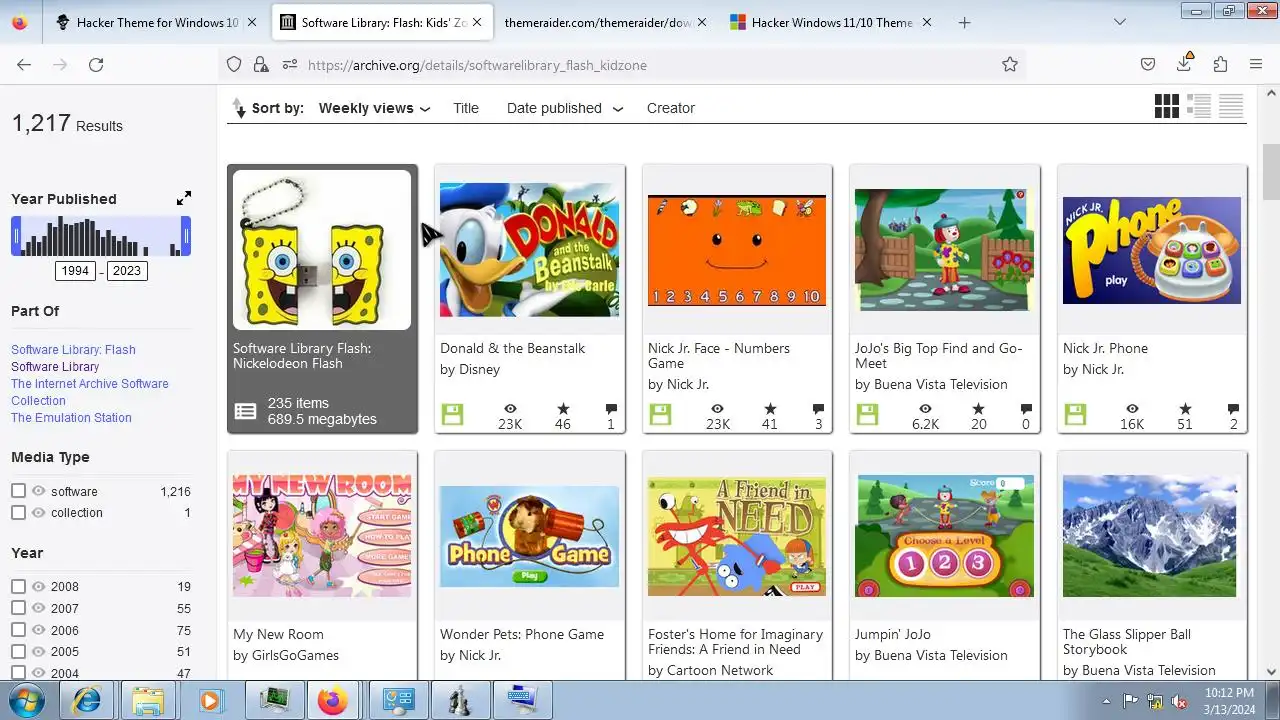The height and width of the screenshot is (720, 1280).
Task: Switch results to tile grid view
Action: pos(1166,106)
